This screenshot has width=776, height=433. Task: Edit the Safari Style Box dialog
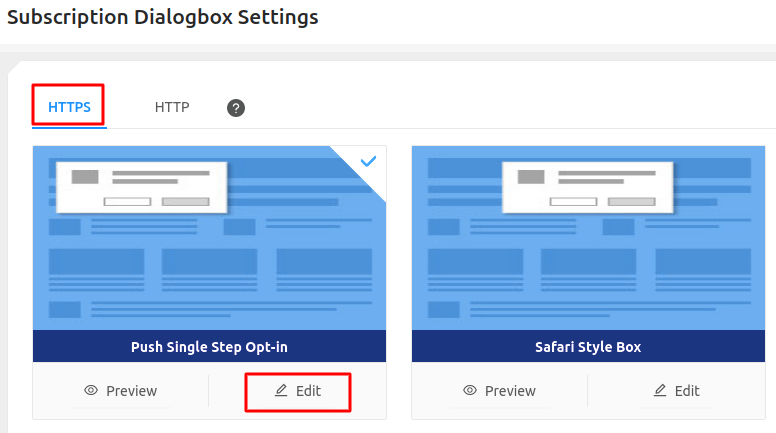pos(677,391)
